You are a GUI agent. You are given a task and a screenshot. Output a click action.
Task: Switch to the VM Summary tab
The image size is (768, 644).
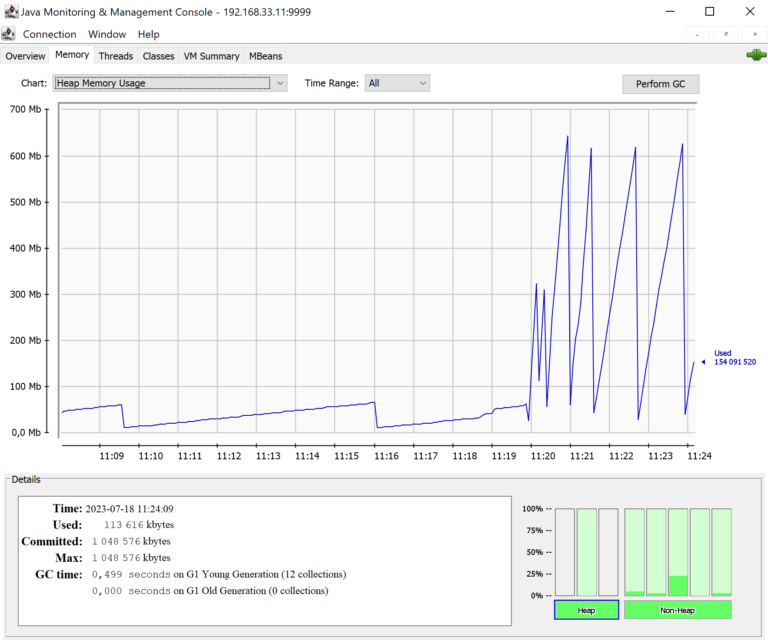point(211,56)
